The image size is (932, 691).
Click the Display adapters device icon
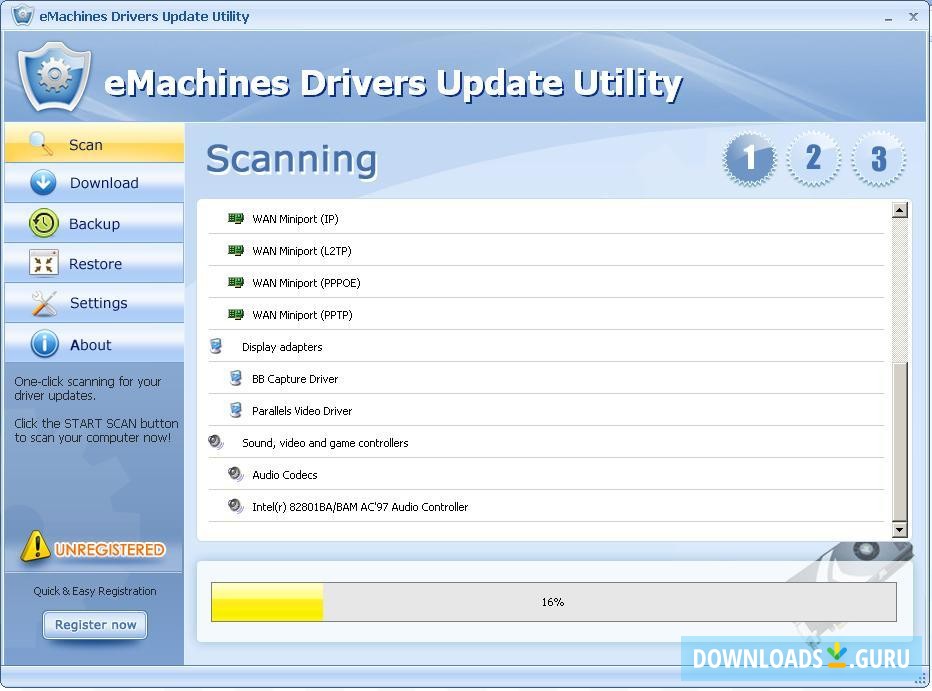[x=218, y=345]
